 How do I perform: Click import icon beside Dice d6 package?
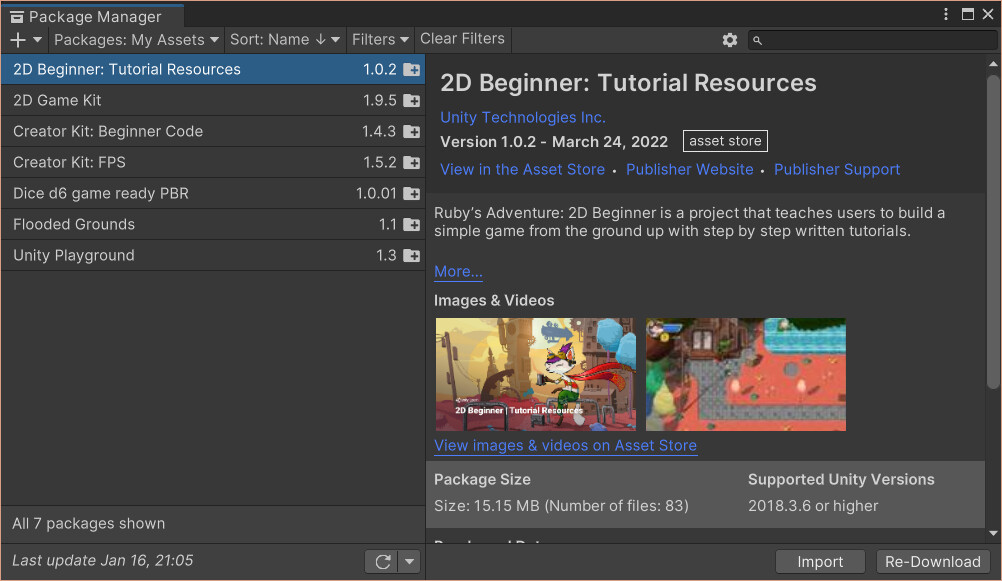412,194
